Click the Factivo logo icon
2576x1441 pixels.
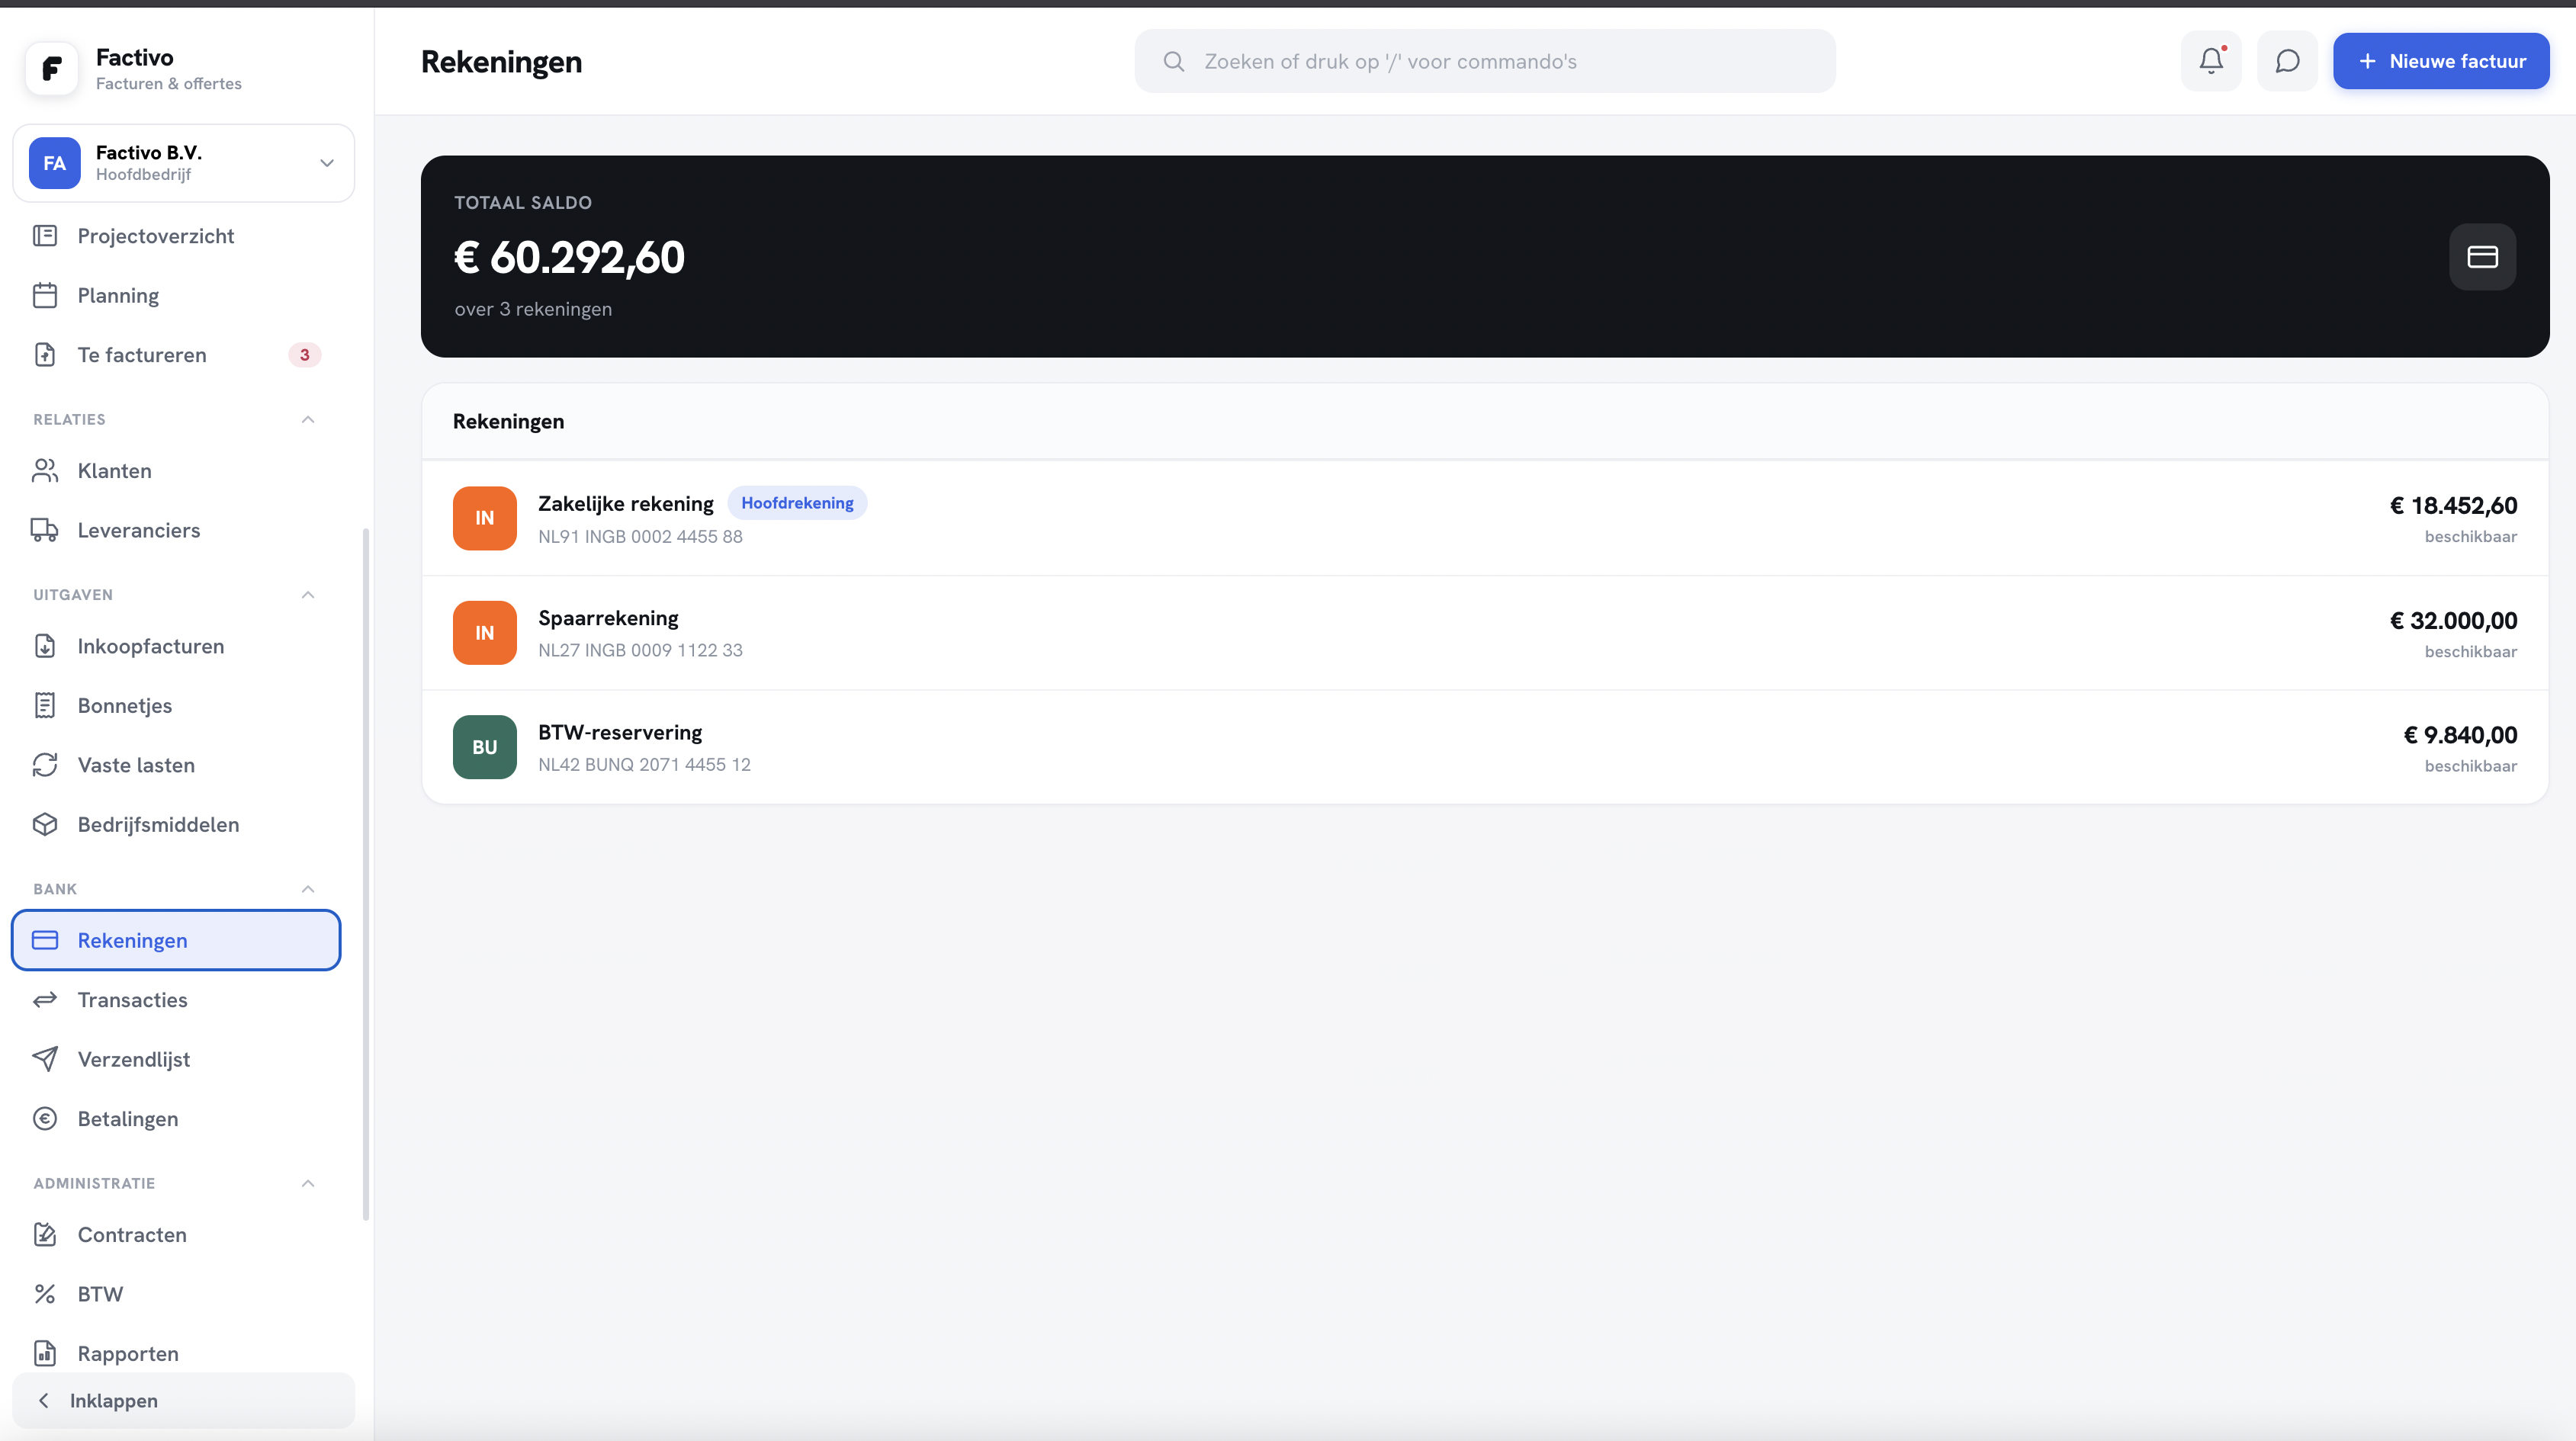pyautogui.click(x=51, y=68)
